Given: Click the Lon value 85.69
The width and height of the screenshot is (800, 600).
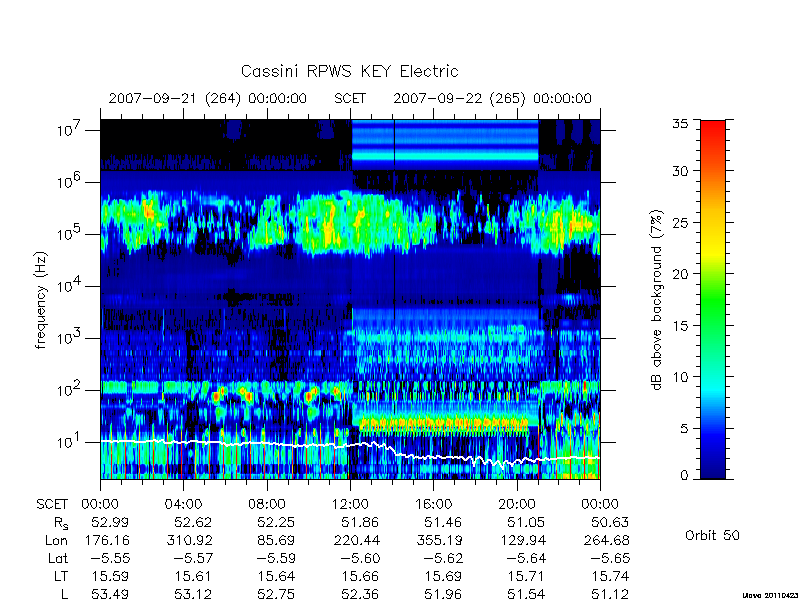Looking at the screenshot, I should 277,540.
